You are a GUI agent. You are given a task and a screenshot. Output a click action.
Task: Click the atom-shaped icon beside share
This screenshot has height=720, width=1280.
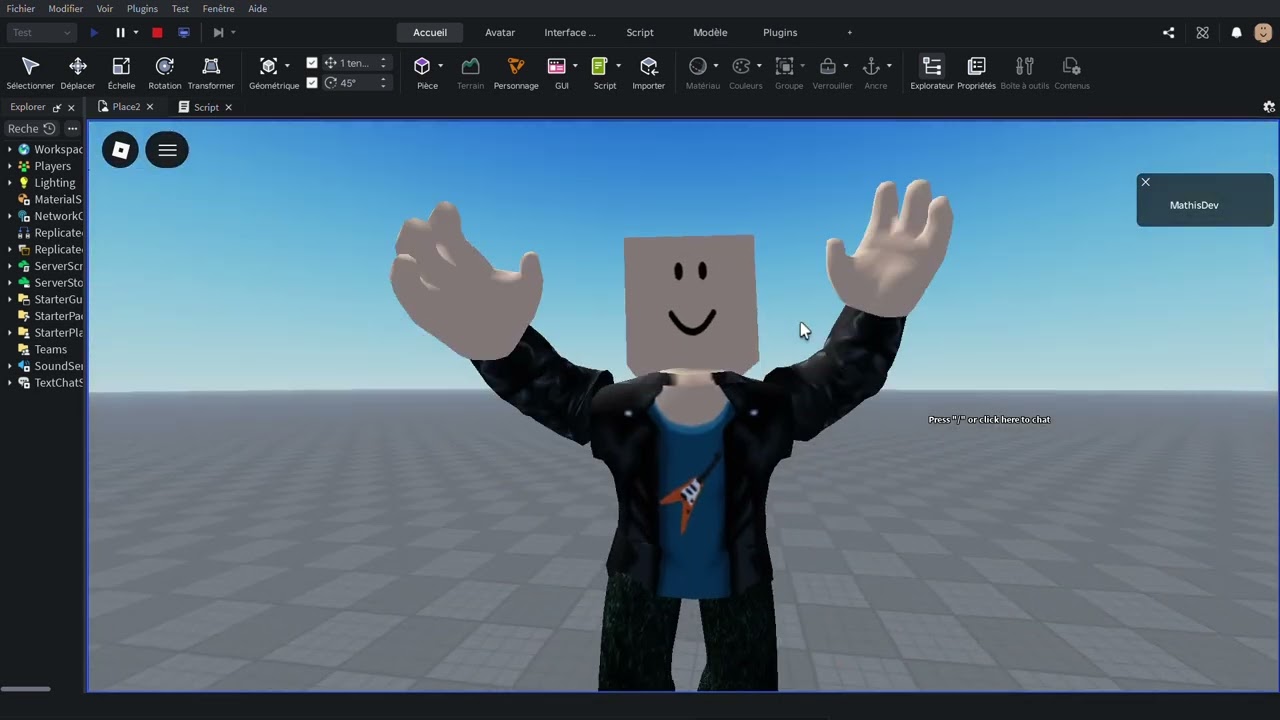click(1202, 32)
